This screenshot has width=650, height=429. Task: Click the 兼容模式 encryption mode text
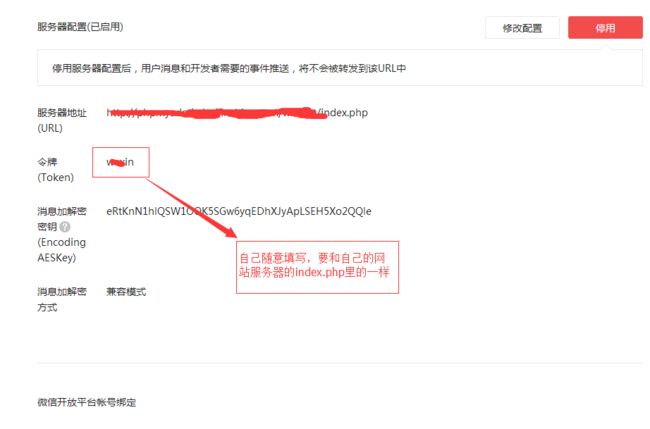click(126, 292)
